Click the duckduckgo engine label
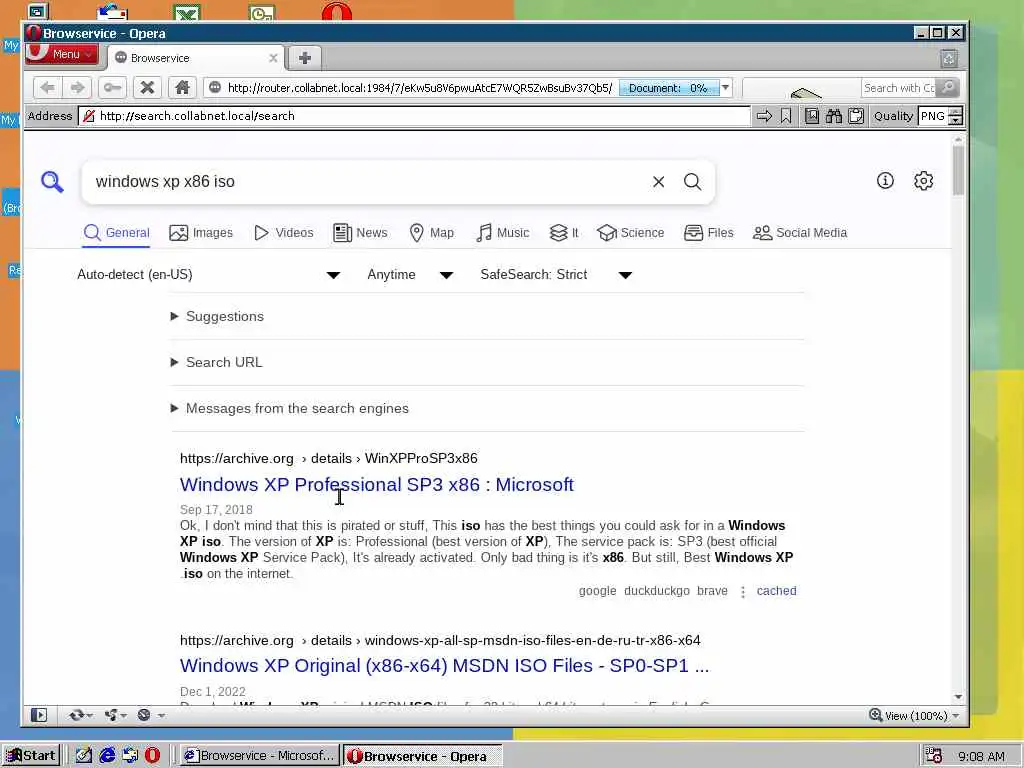The width and height of the screenshot is (1024, 768). tap(657, 590)
